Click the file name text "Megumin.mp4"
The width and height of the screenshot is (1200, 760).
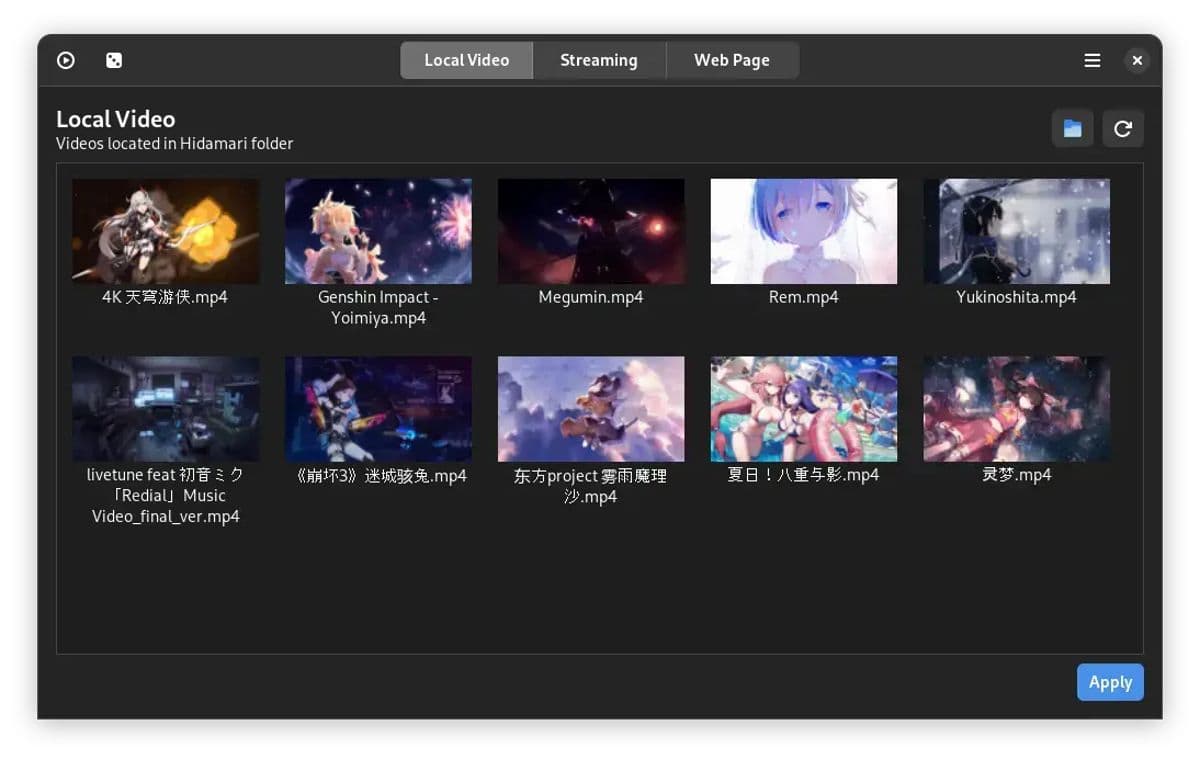pos(591,297)
